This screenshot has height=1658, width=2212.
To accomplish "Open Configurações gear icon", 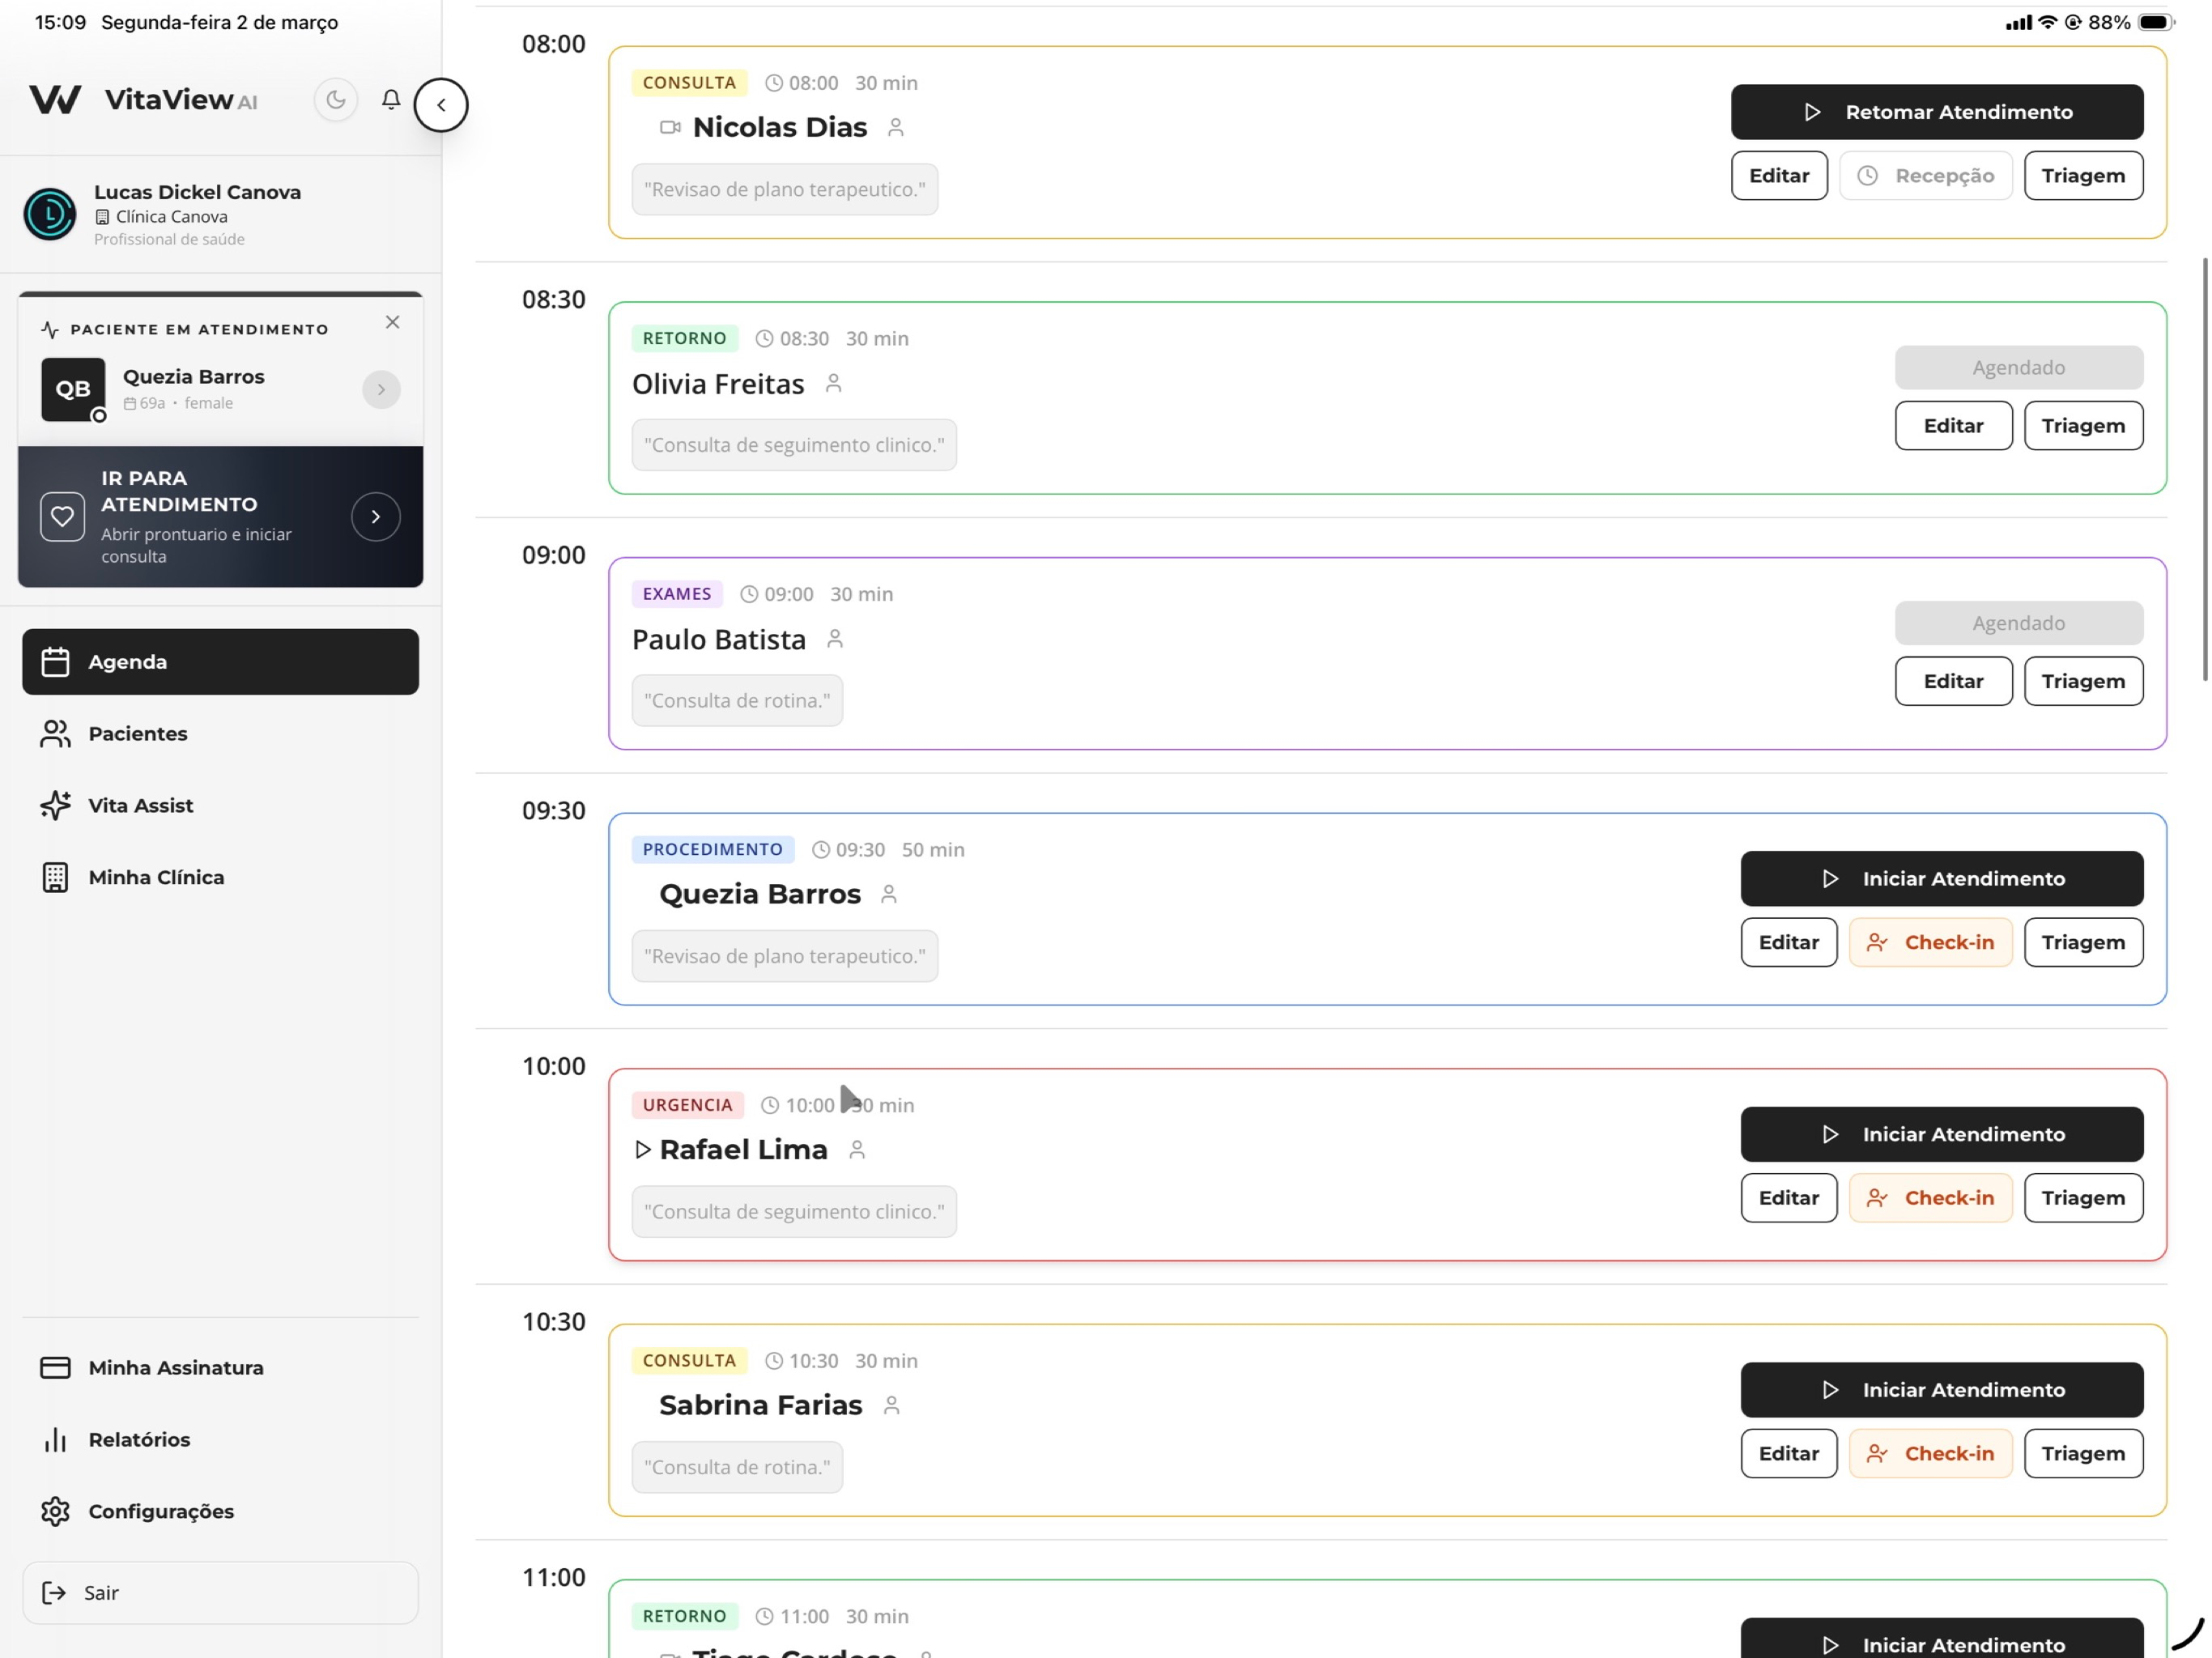I will [55, 1512].
